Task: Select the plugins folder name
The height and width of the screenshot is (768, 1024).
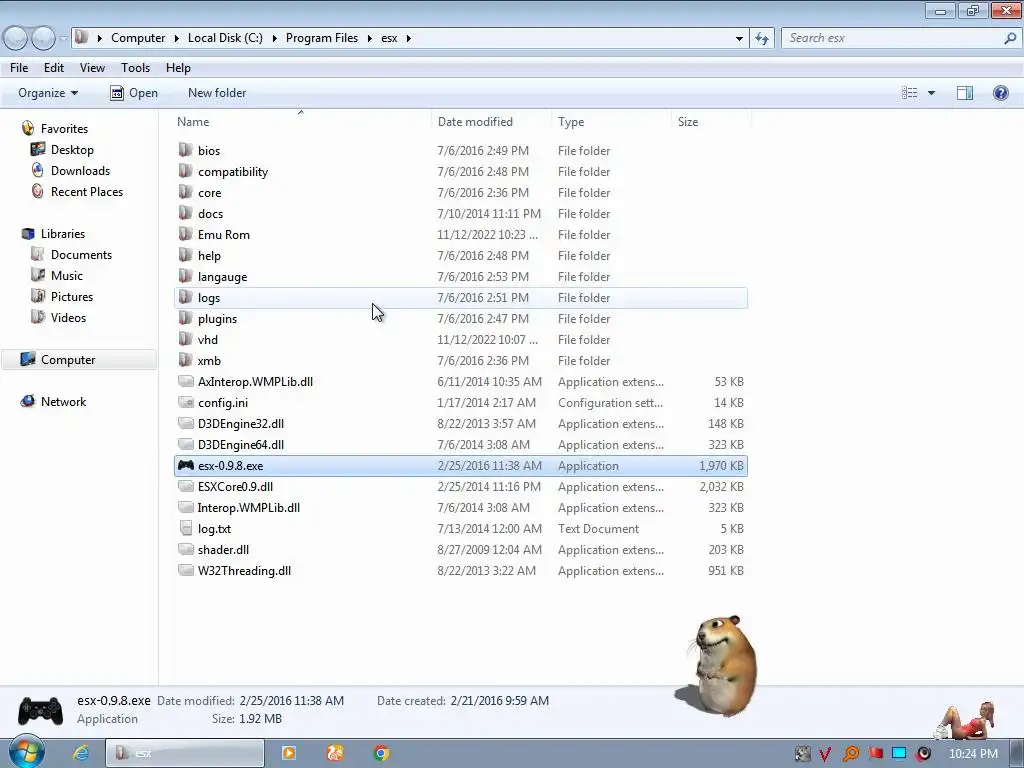Action: (x=217, y=319)
